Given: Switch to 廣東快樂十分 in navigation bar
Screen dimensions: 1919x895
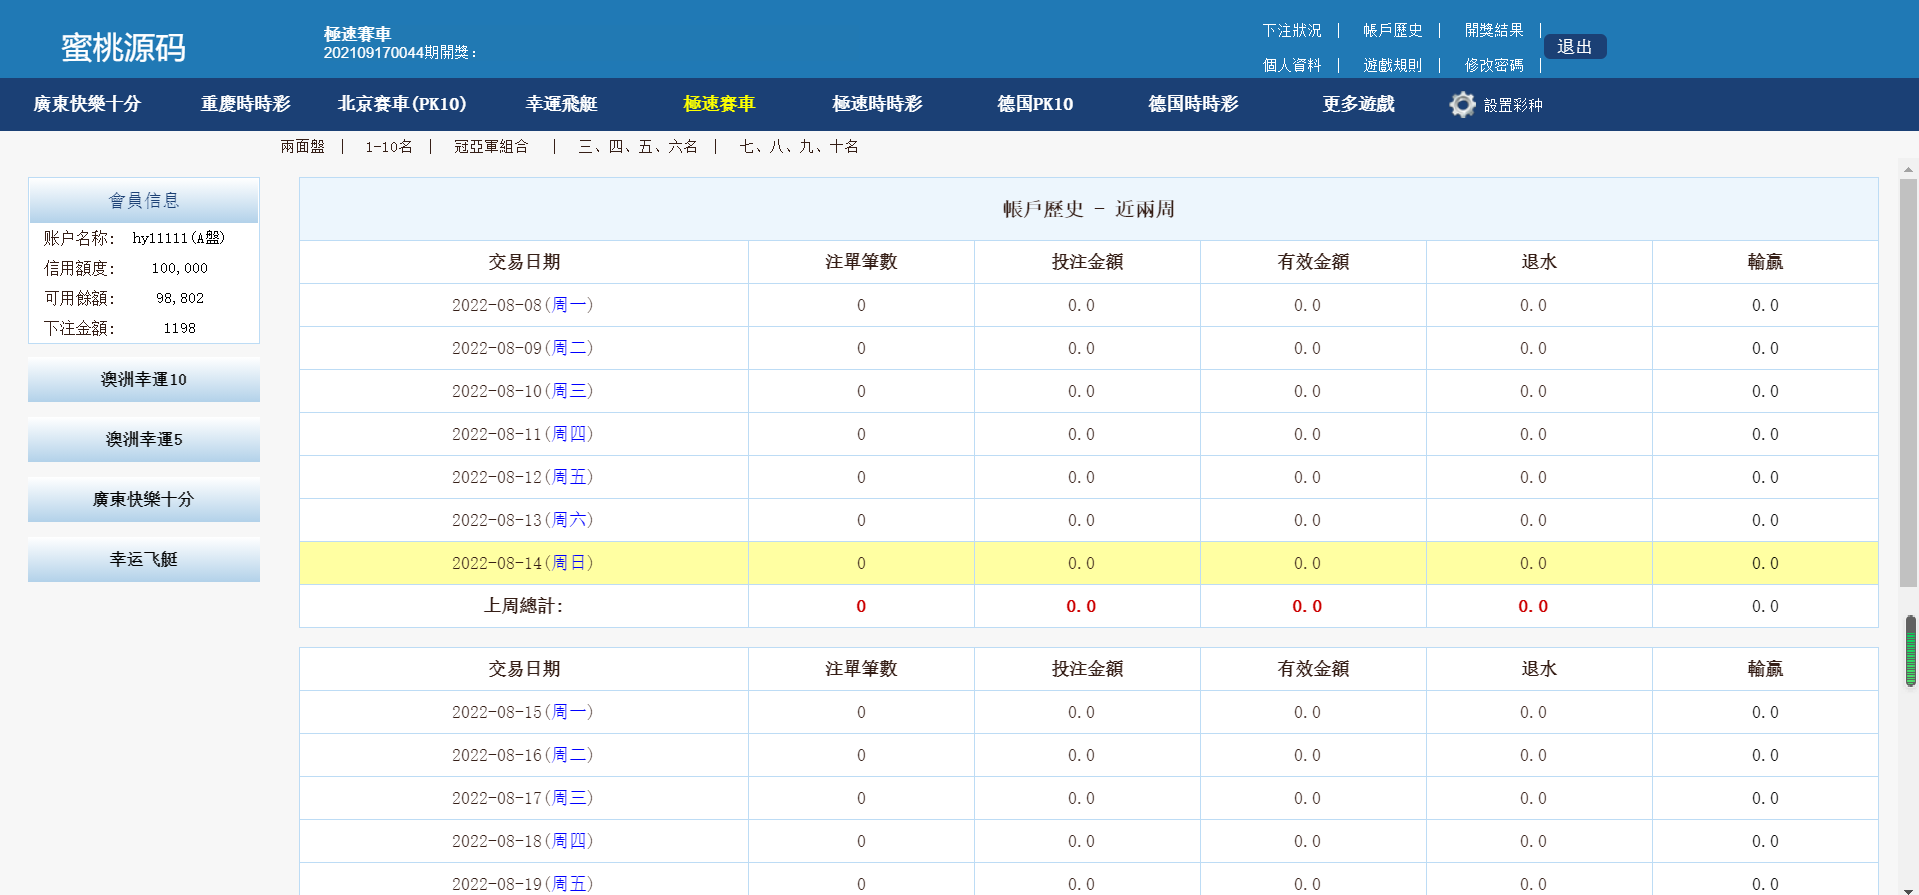Looking at the screenshot, I should point(87,104).
